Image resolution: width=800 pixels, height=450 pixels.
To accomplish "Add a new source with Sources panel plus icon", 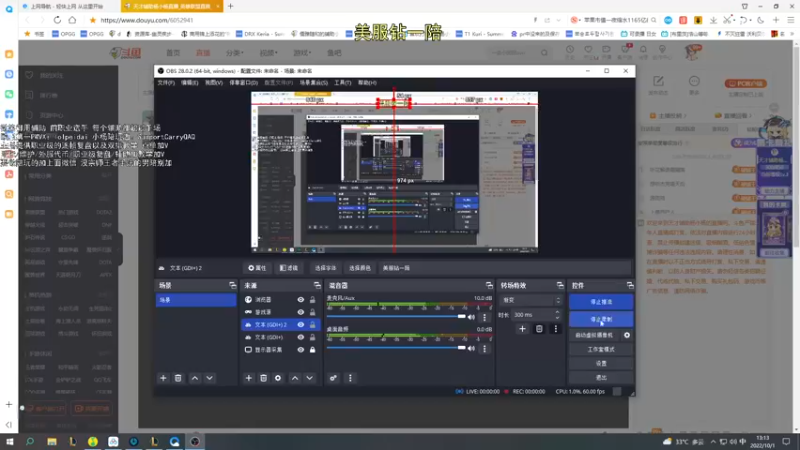I will (248, 378).
